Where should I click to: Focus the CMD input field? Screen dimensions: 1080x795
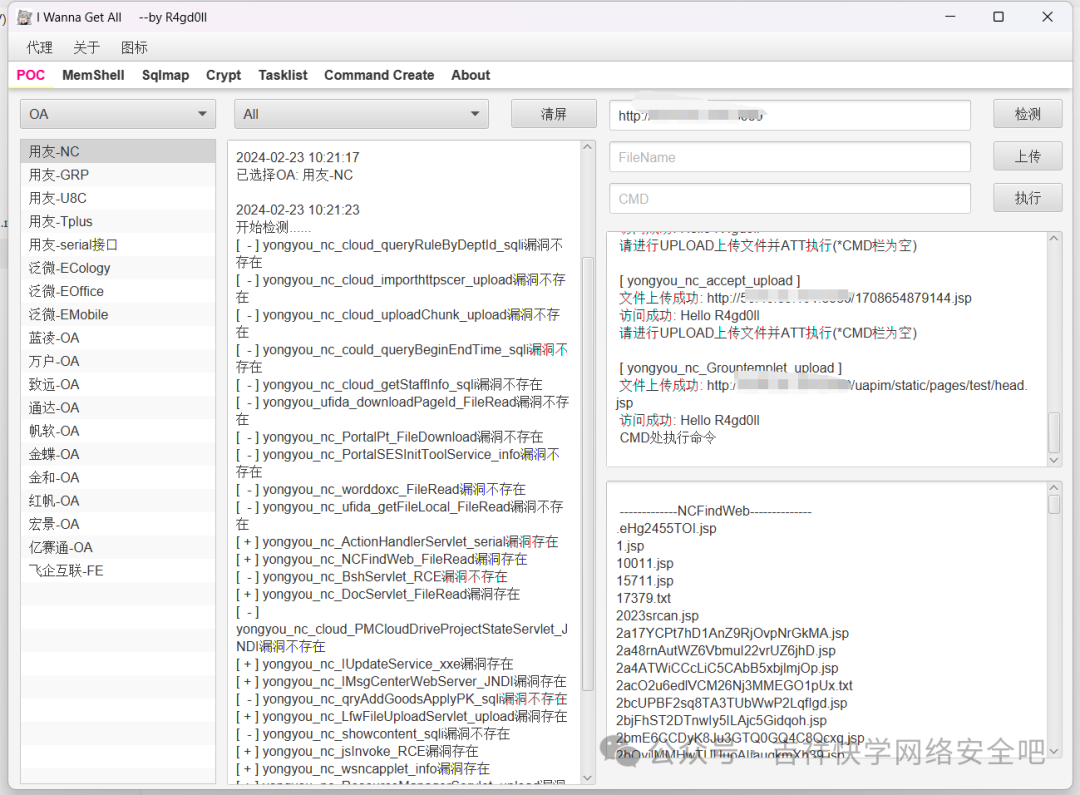coord(790,198)
